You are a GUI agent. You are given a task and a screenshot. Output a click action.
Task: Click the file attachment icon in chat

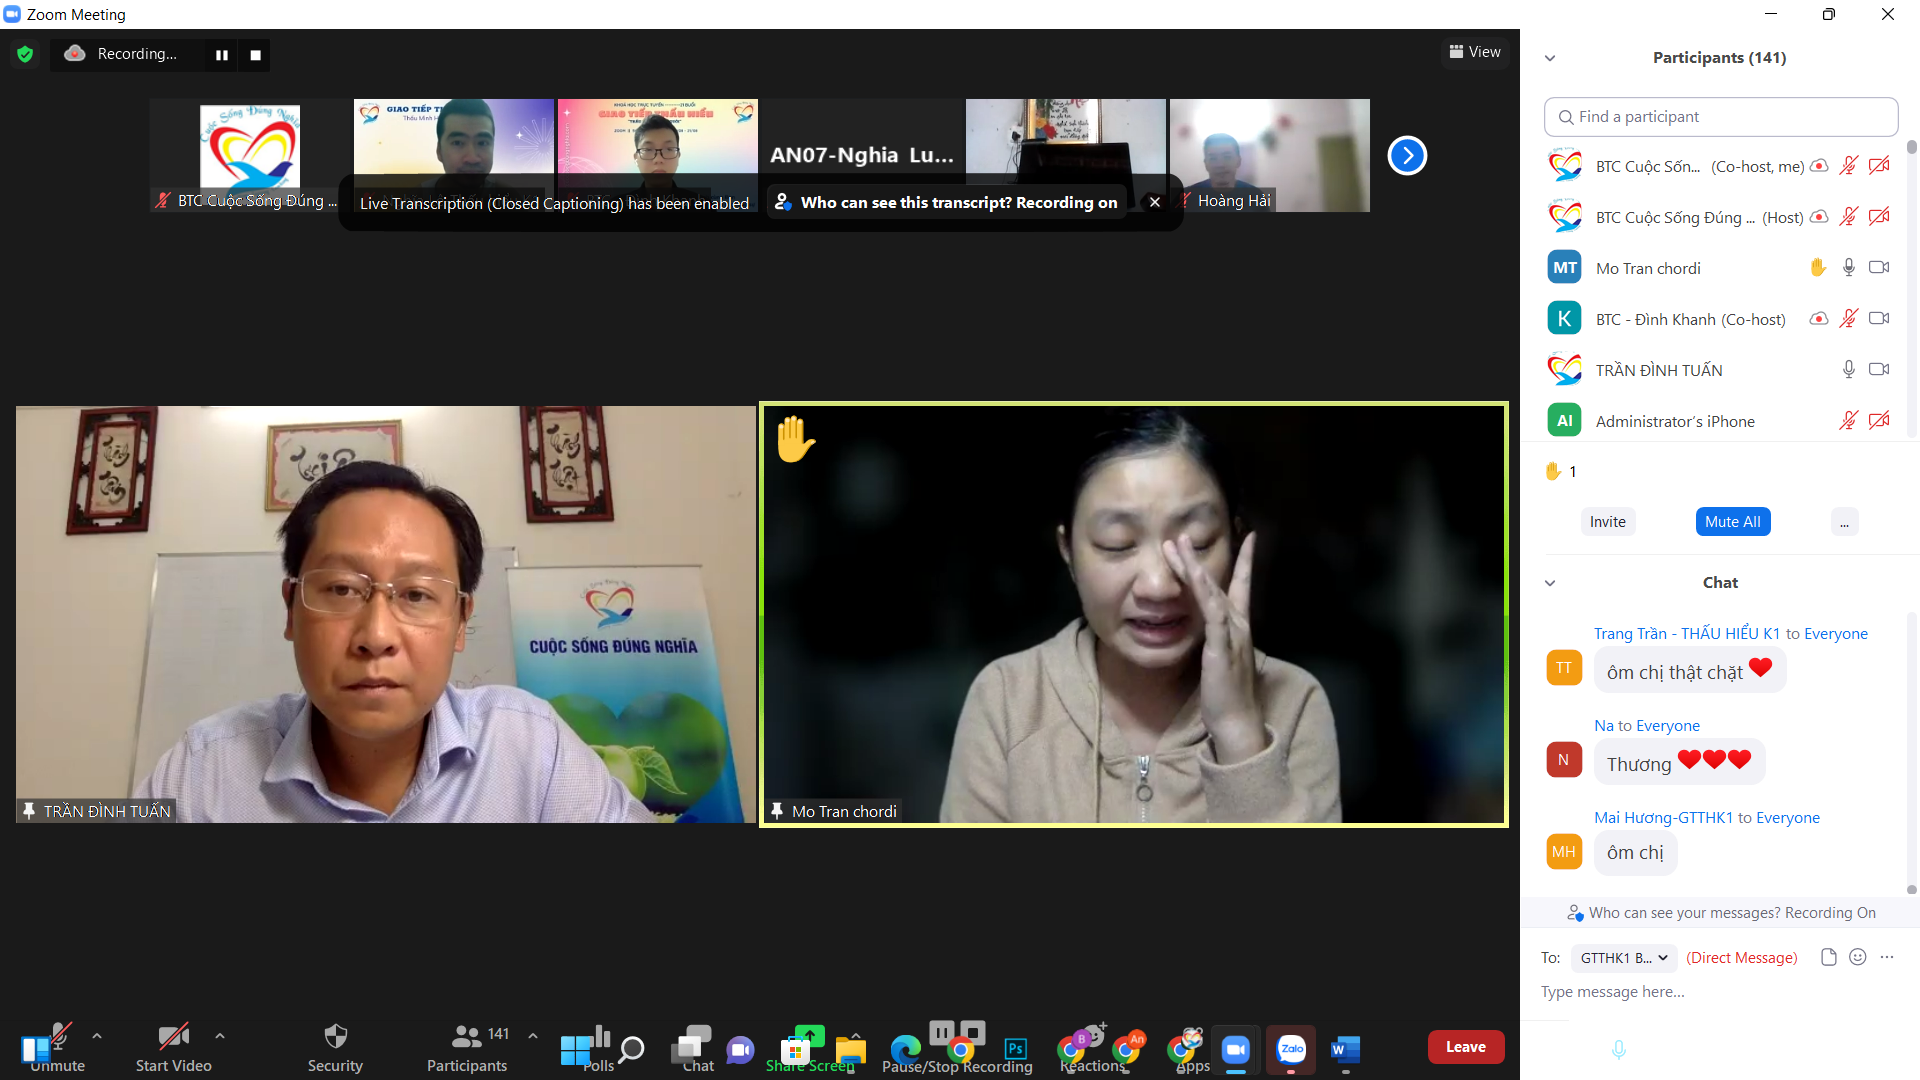[1828, 957]
